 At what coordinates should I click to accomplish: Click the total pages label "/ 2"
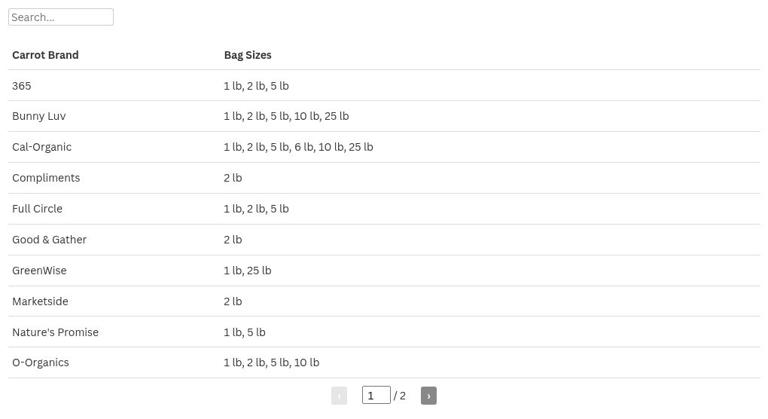pos(400,395)
